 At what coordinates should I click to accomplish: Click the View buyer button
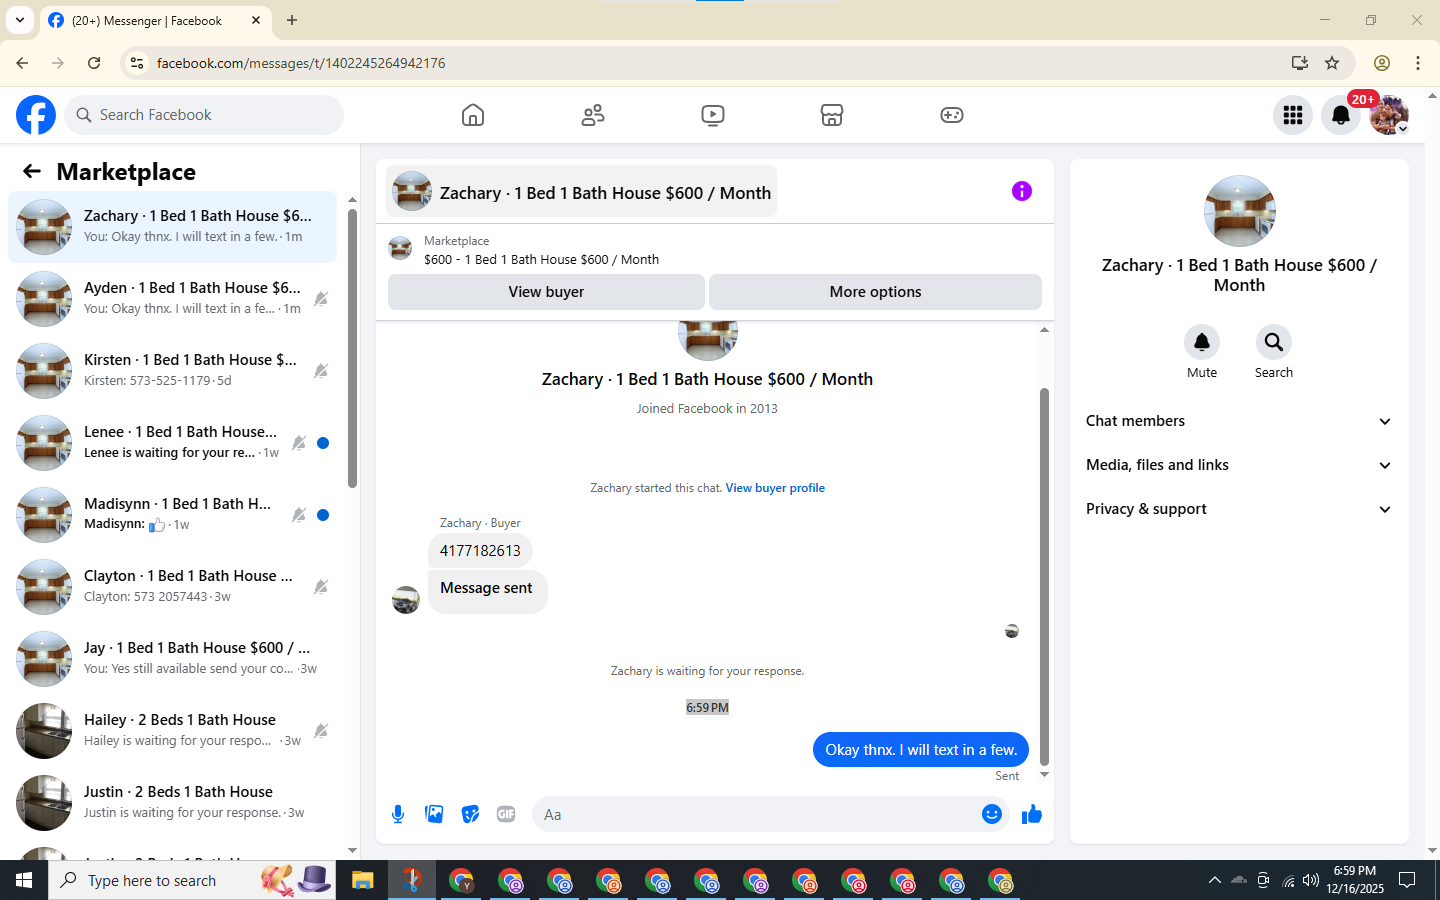click(546, 292)
